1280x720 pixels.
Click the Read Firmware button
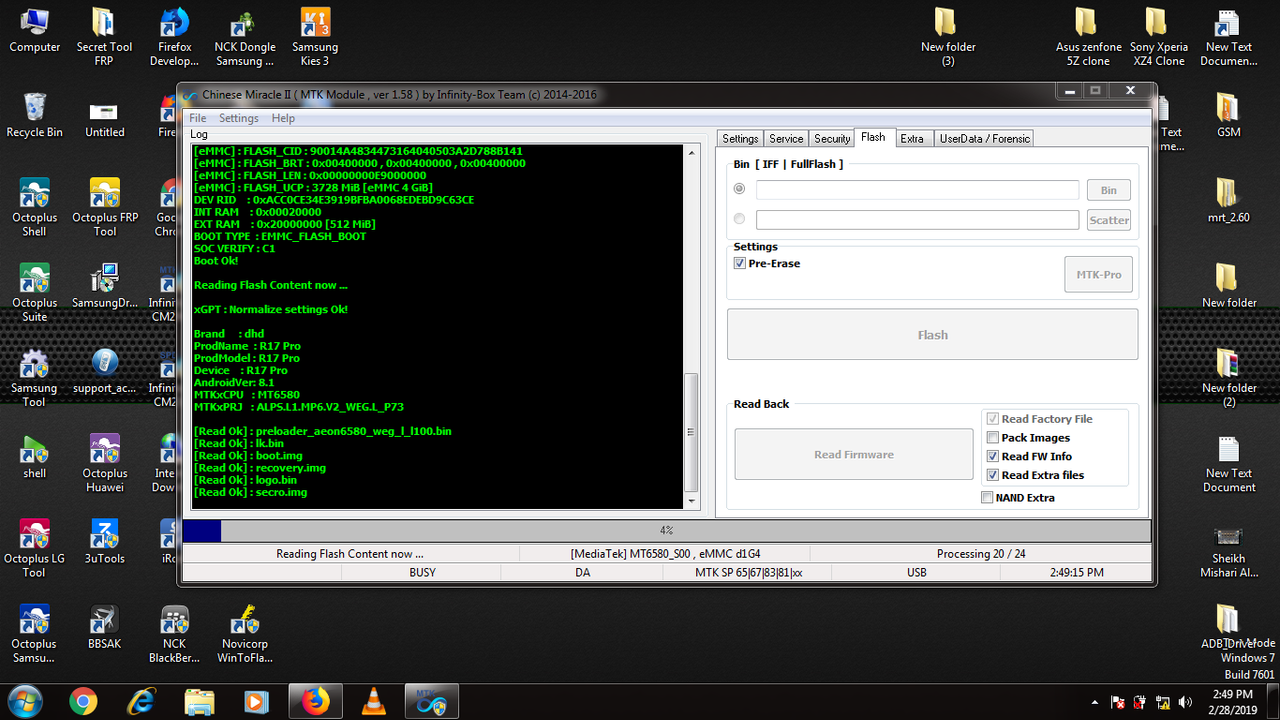[854, 454]
